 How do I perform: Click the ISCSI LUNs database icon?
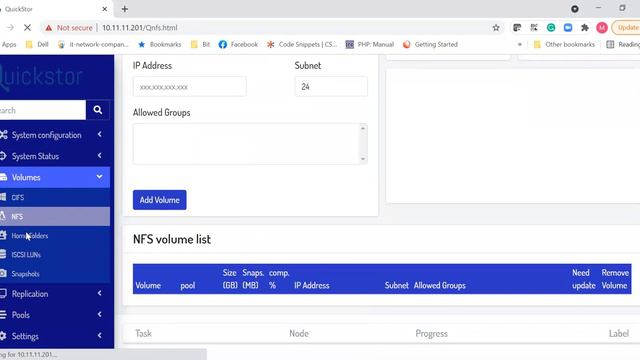tap(3, 254)
